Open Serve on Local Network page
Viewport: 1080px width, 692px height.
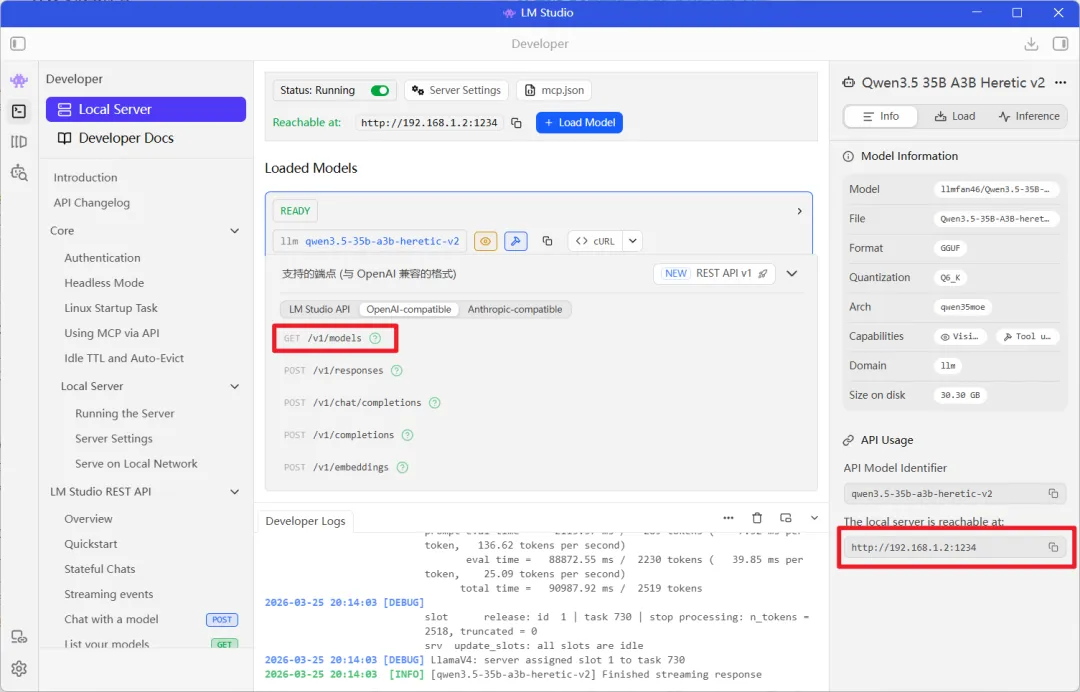point(136,464)
